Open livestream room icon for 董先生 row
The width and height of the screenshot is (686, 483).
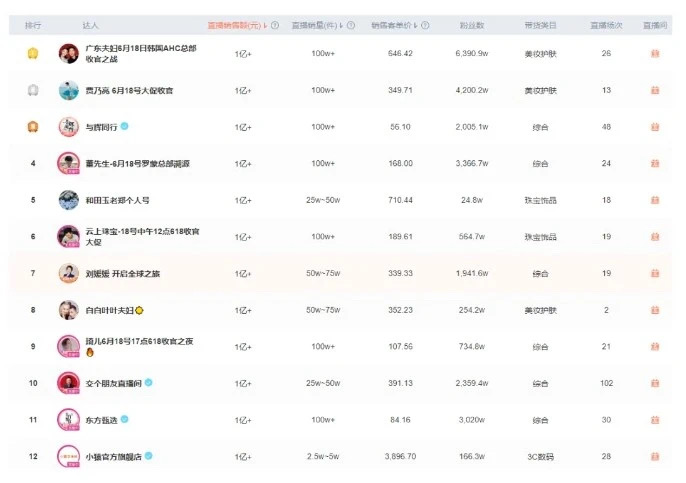pyautogui.click(x=655, y=163)
